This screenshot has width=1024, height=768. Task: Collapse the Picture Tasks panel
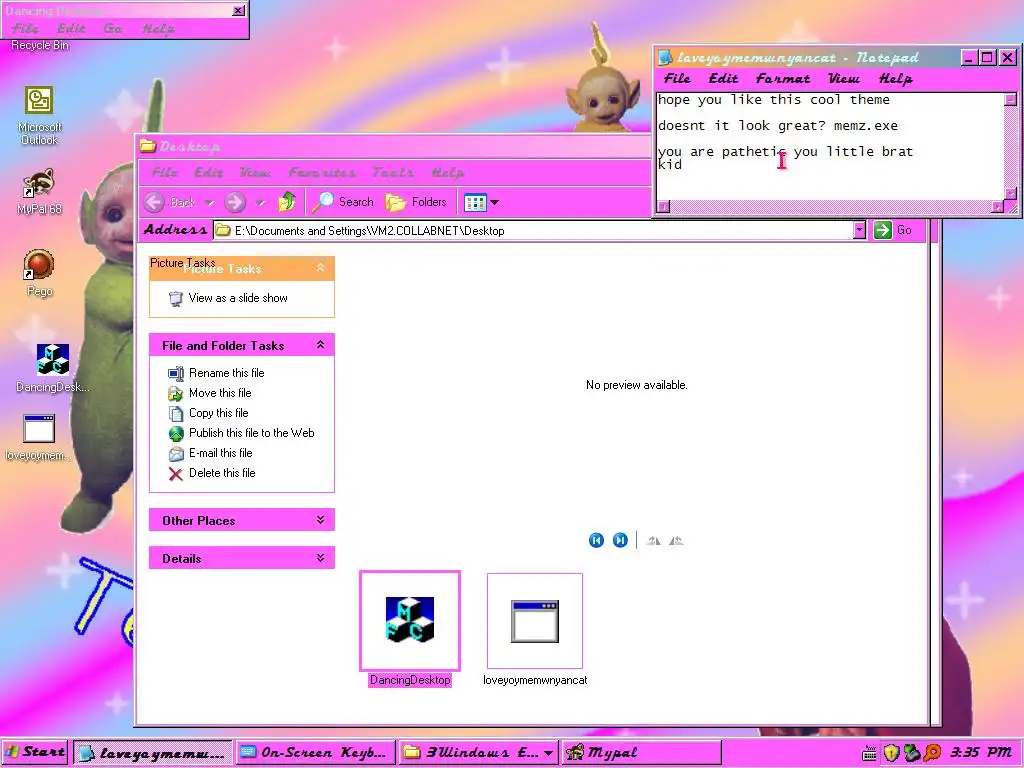coord(320,268)
